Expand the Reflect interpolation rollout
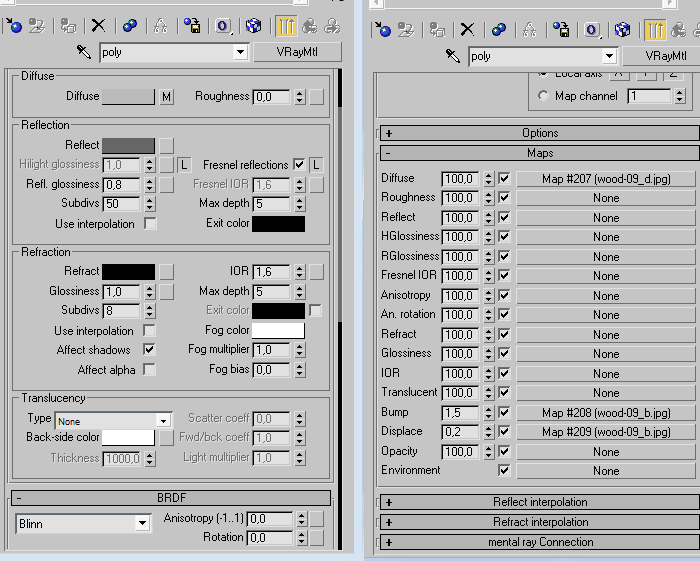700x561 pixels. pos(538,502)
